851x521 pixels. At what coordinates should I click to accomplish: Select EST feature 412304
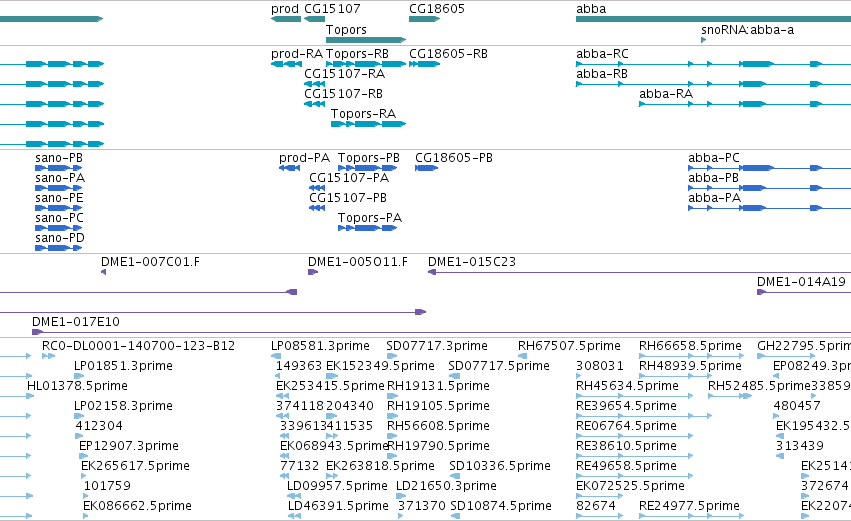point(79,437)
